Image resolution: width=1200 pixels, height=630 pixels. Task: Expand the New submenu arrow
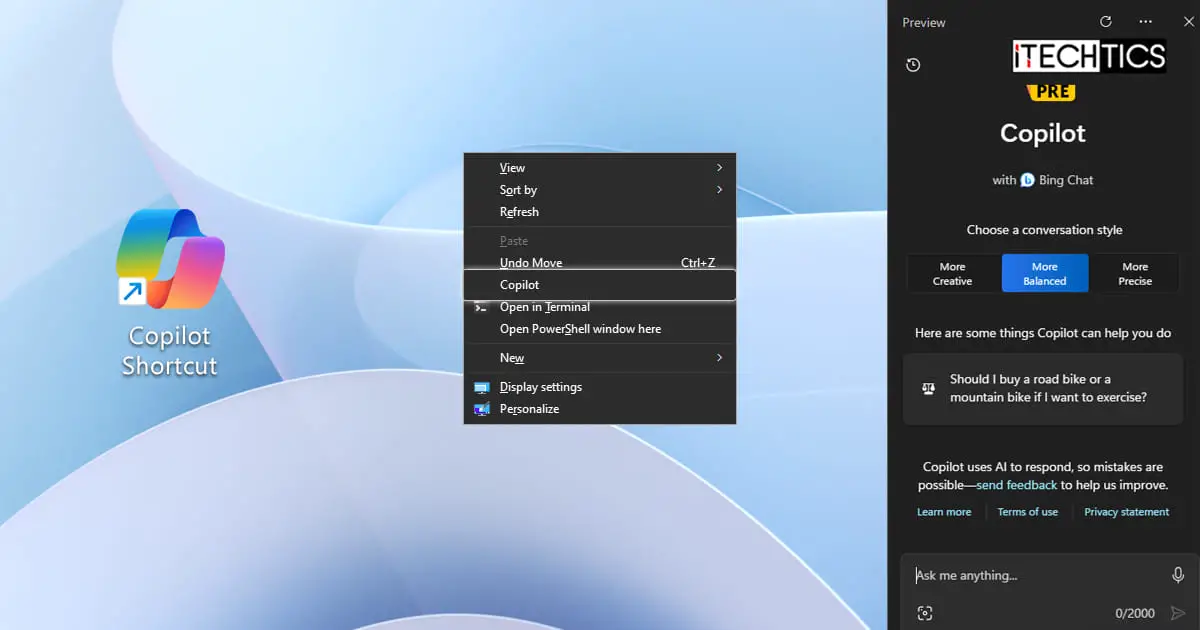click(720, 358)
